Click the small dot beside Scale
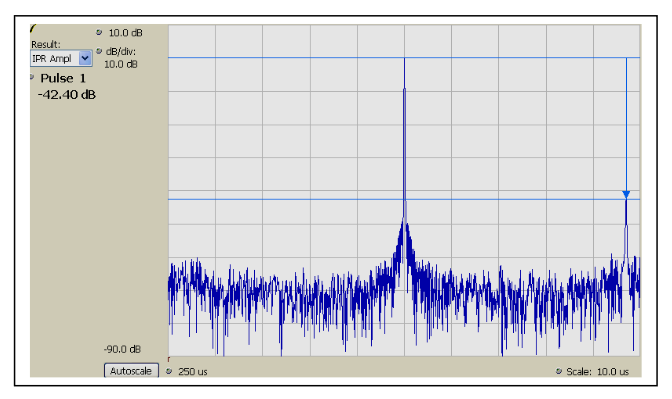This screenshot has width=672, height=399. pyautogui.click(x=558, y=371)
